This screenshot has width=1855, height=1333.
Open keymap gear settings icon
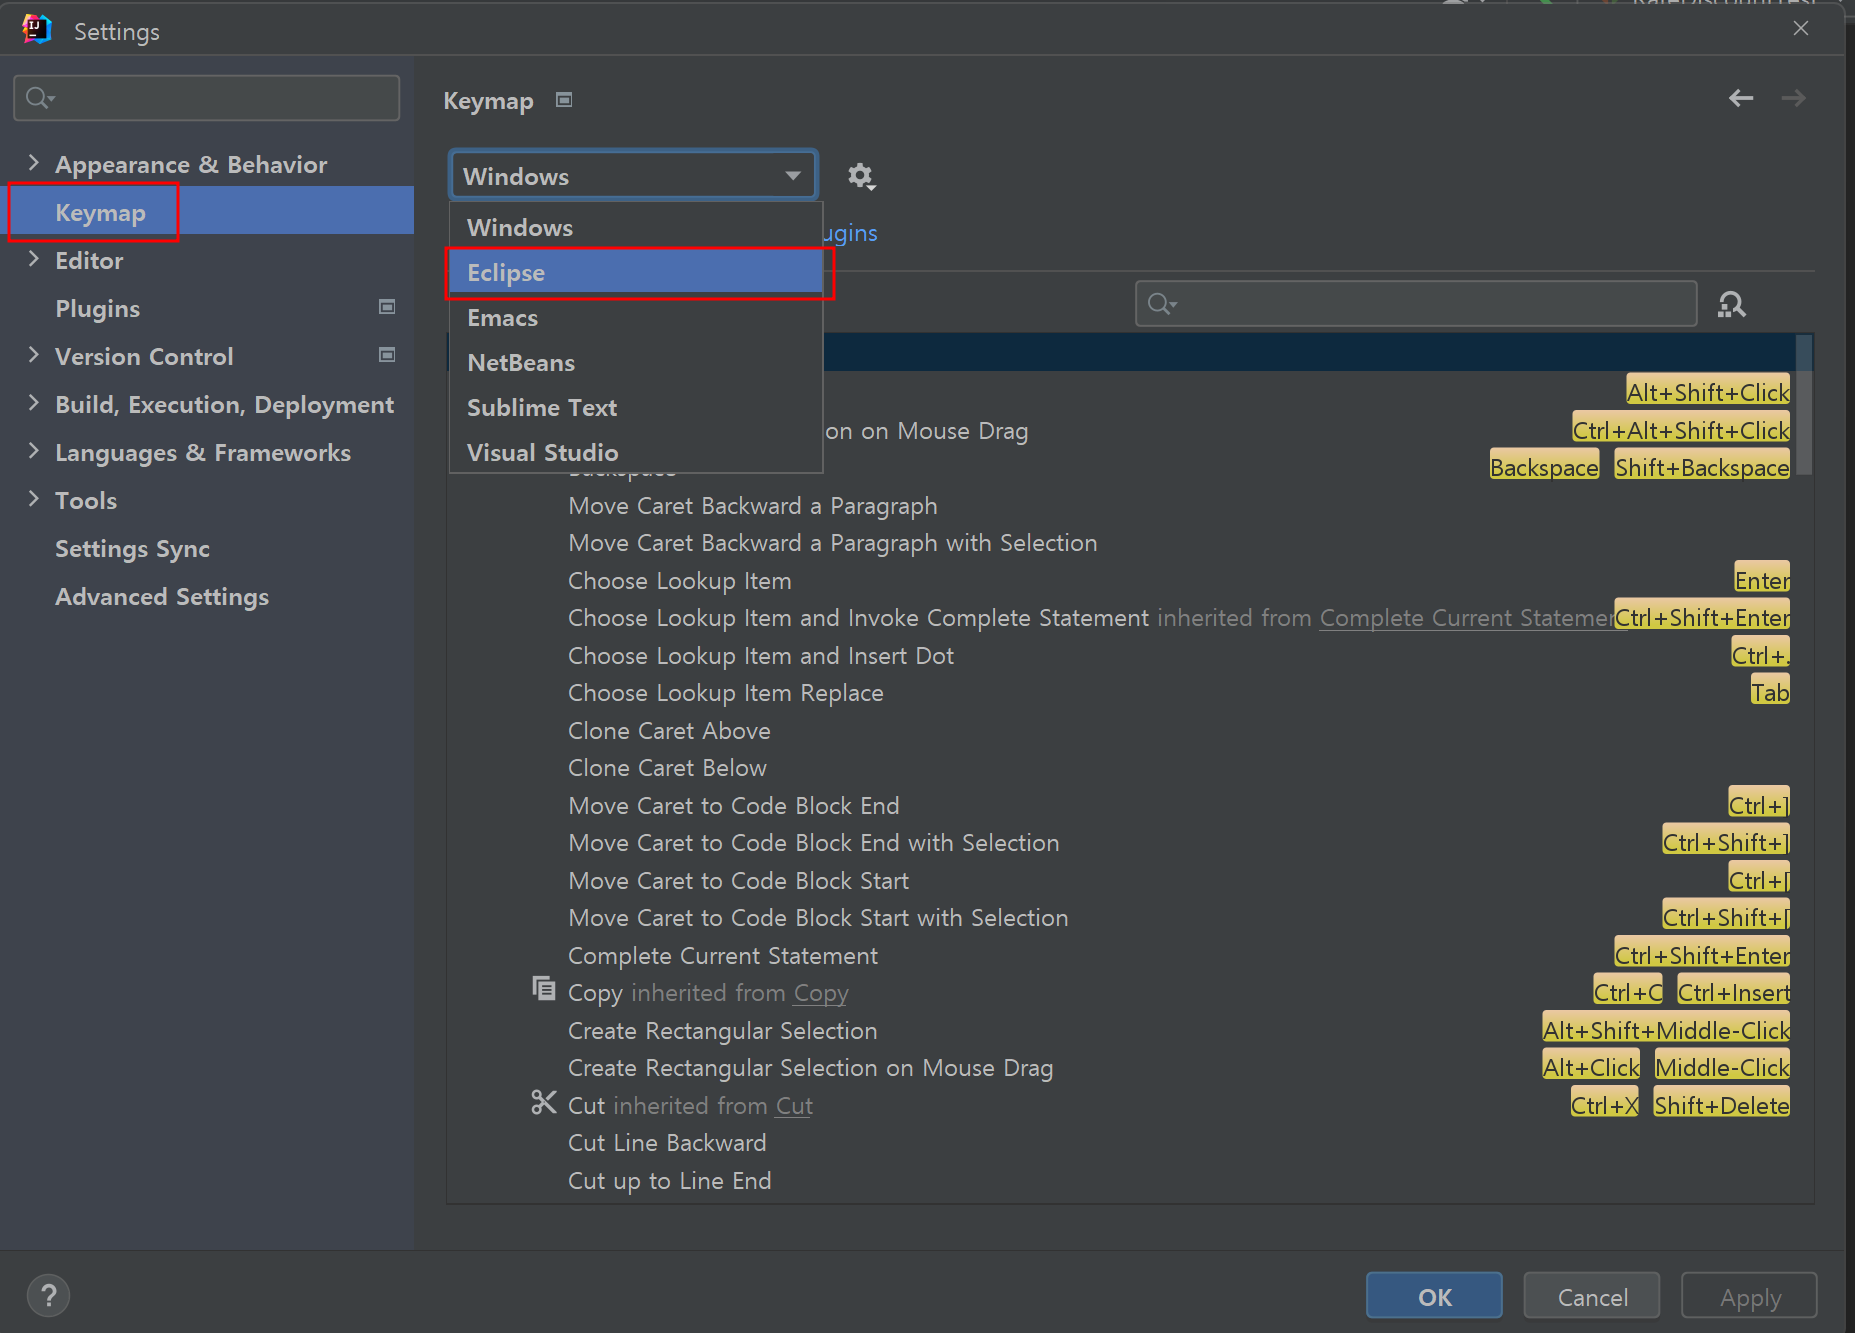(860, 177)
